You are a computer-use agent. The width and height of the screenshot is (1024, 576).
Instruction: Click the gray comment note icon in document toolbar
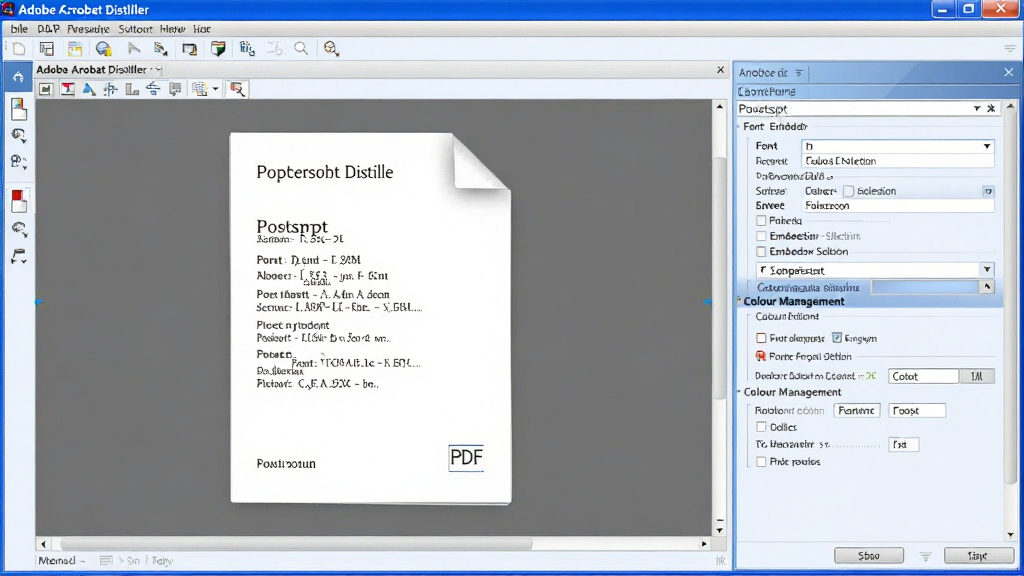[x=174, y=89]
